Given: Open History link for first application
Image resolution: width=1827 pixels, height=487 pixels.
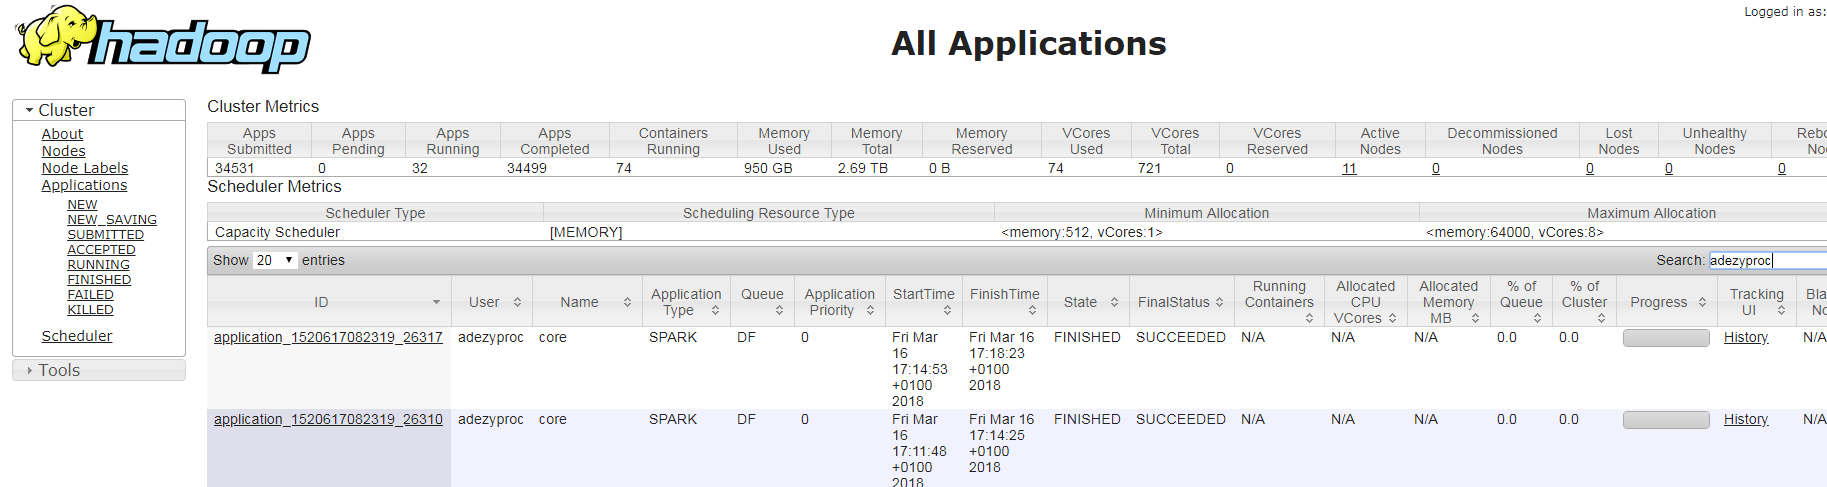Looking at the screenshot, I should click(x=1745, y=337).
